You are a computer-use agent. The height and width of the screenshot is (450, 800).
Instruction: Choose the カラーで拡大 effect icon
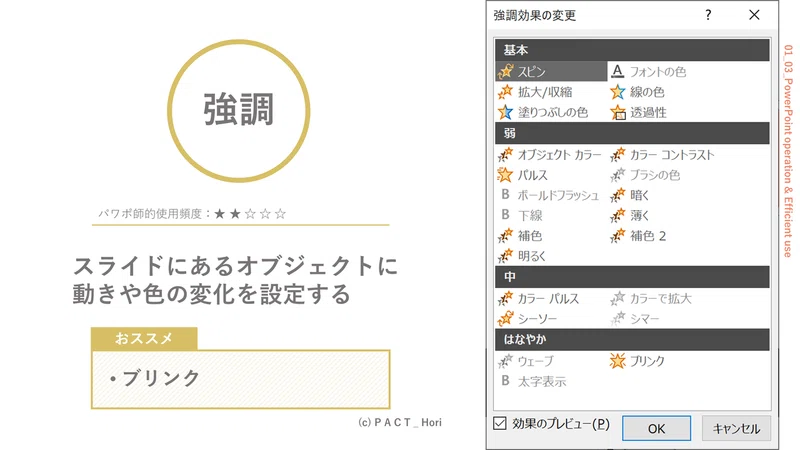[617, 298]
